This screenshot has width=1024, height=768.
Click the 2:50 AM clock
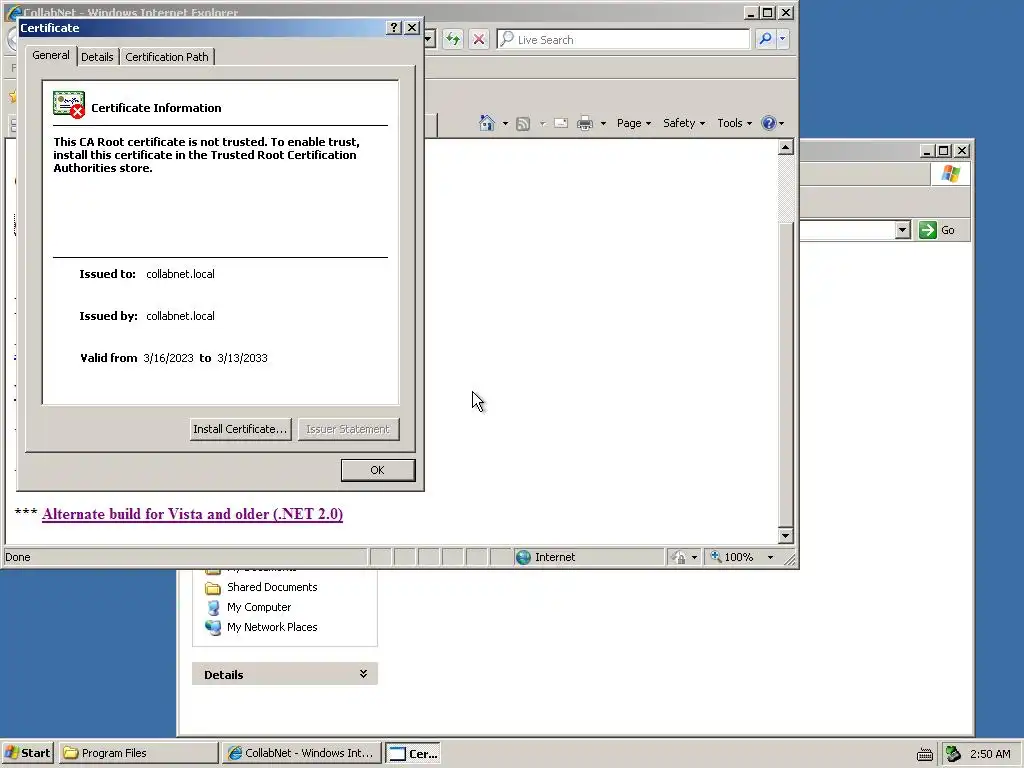(x=990, y=754)
